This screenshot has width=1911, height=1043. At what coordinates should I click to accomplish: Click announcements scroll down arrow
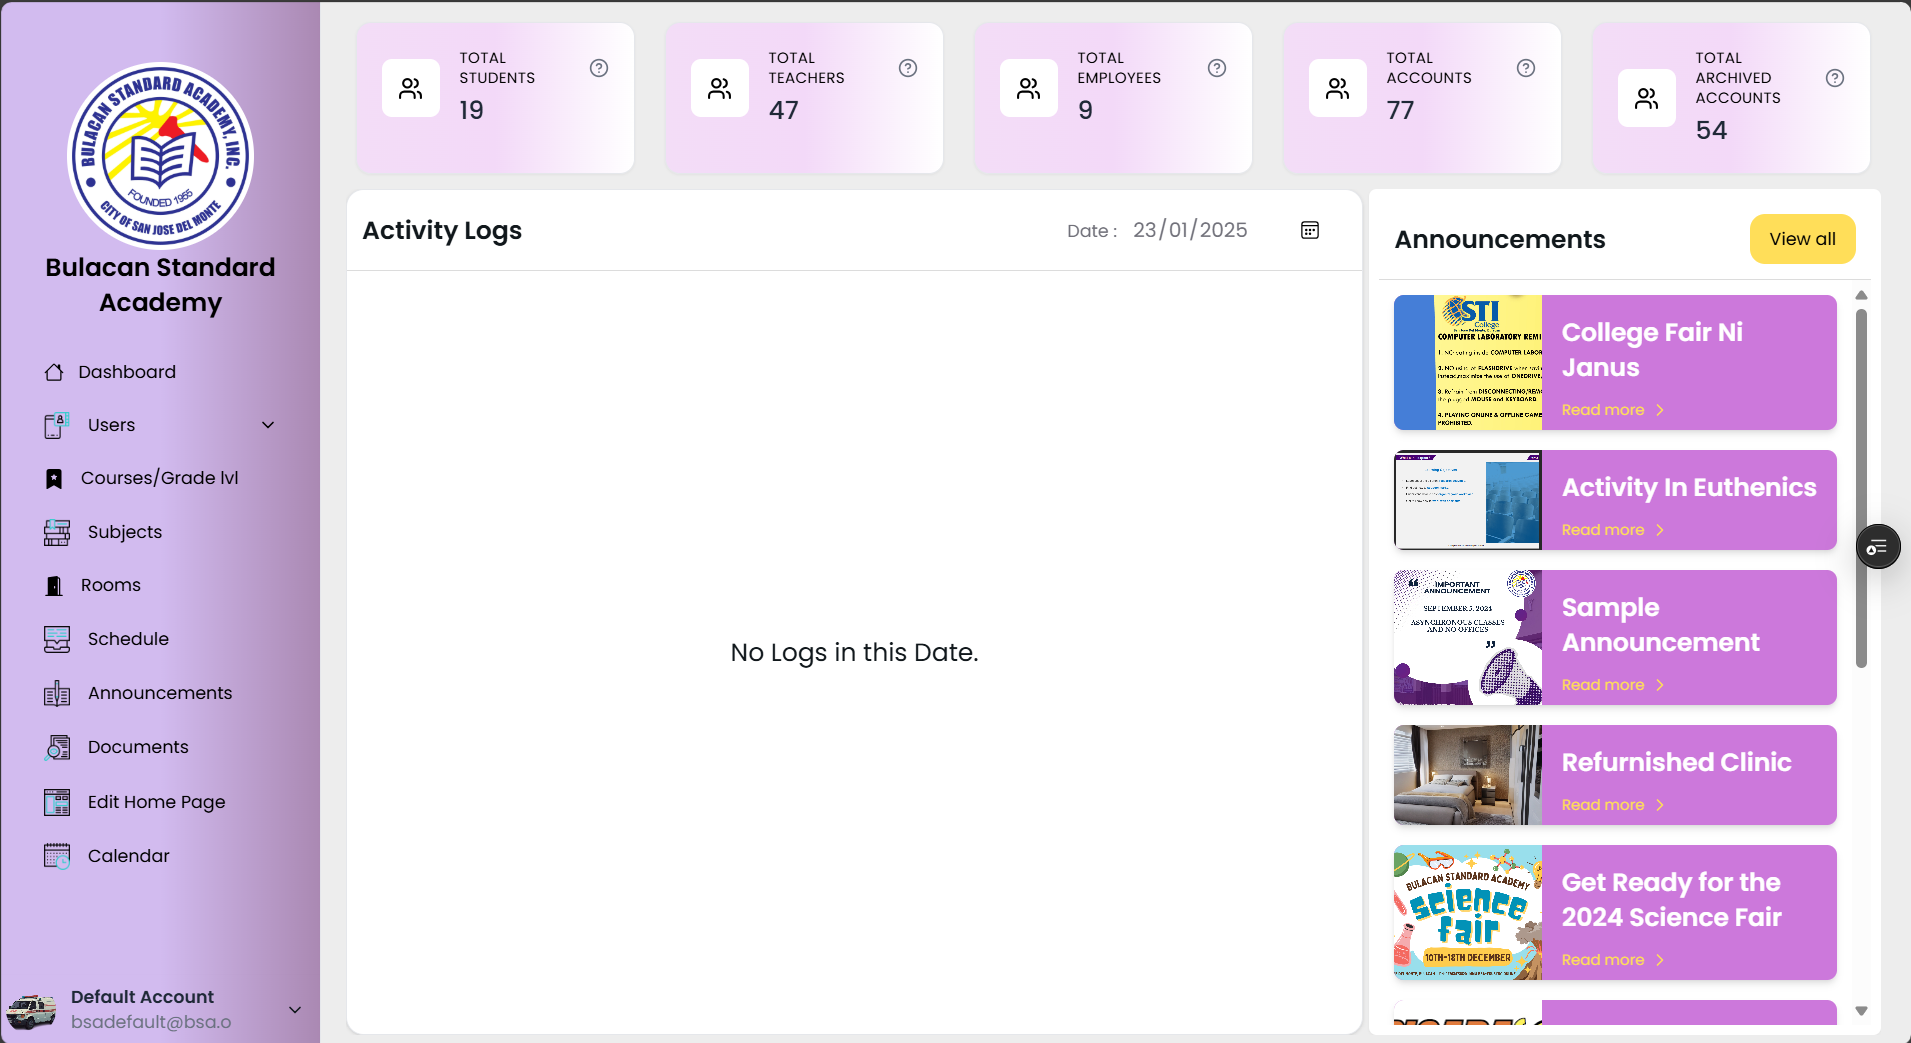tap(1861, 1011)
